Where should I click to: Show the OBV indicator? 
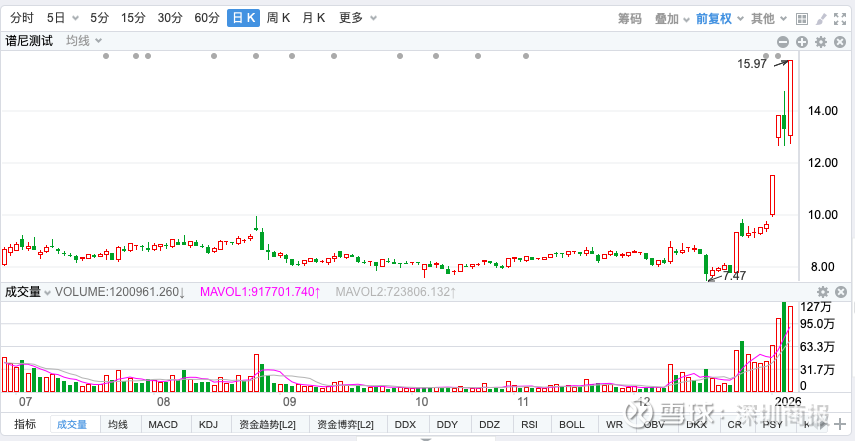(x=653, y=425)
